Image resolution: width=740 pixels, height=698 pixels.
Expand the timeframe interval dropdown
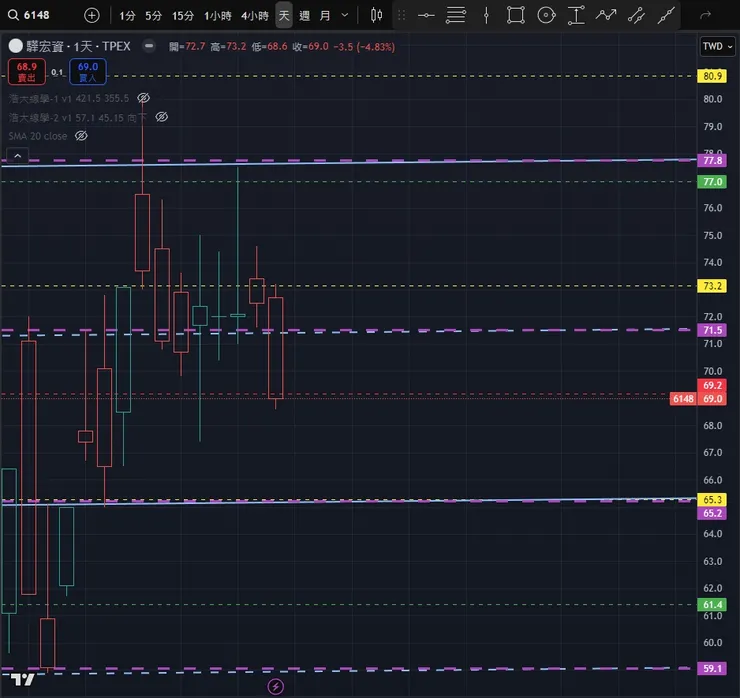click(345, 16)
